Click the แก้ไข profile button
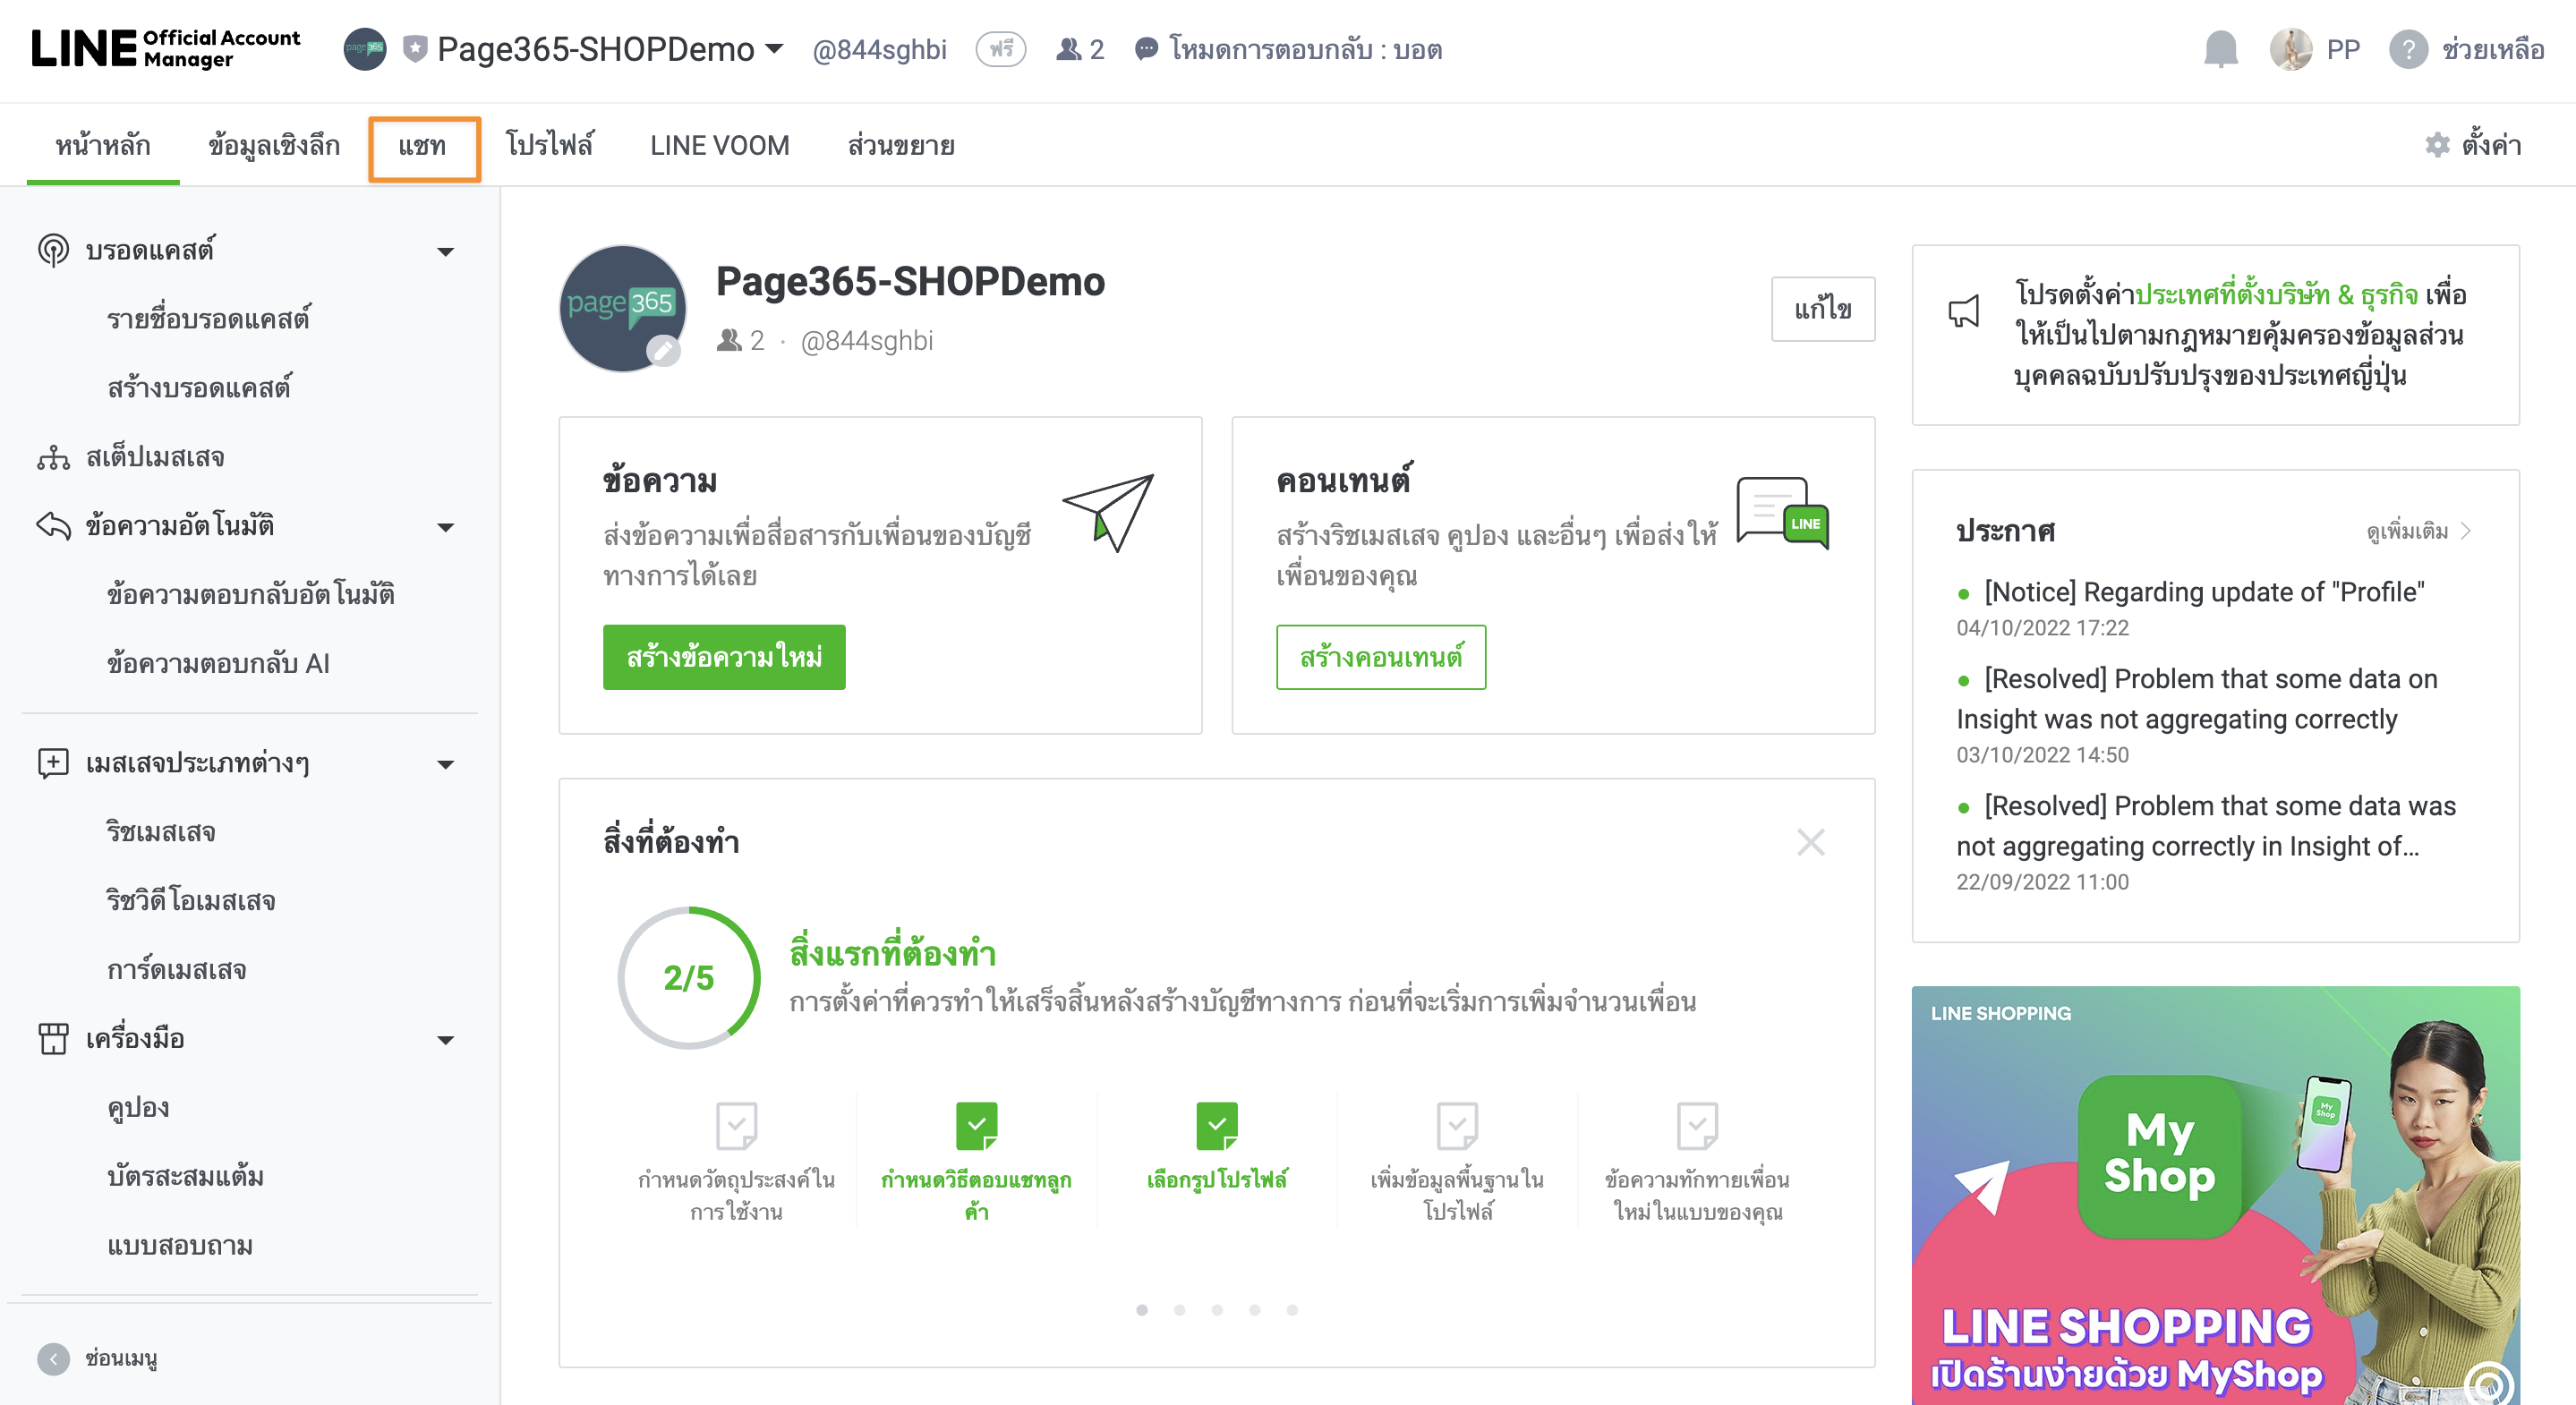Screen dimensions: 2576x1405 coord(1823,309)
